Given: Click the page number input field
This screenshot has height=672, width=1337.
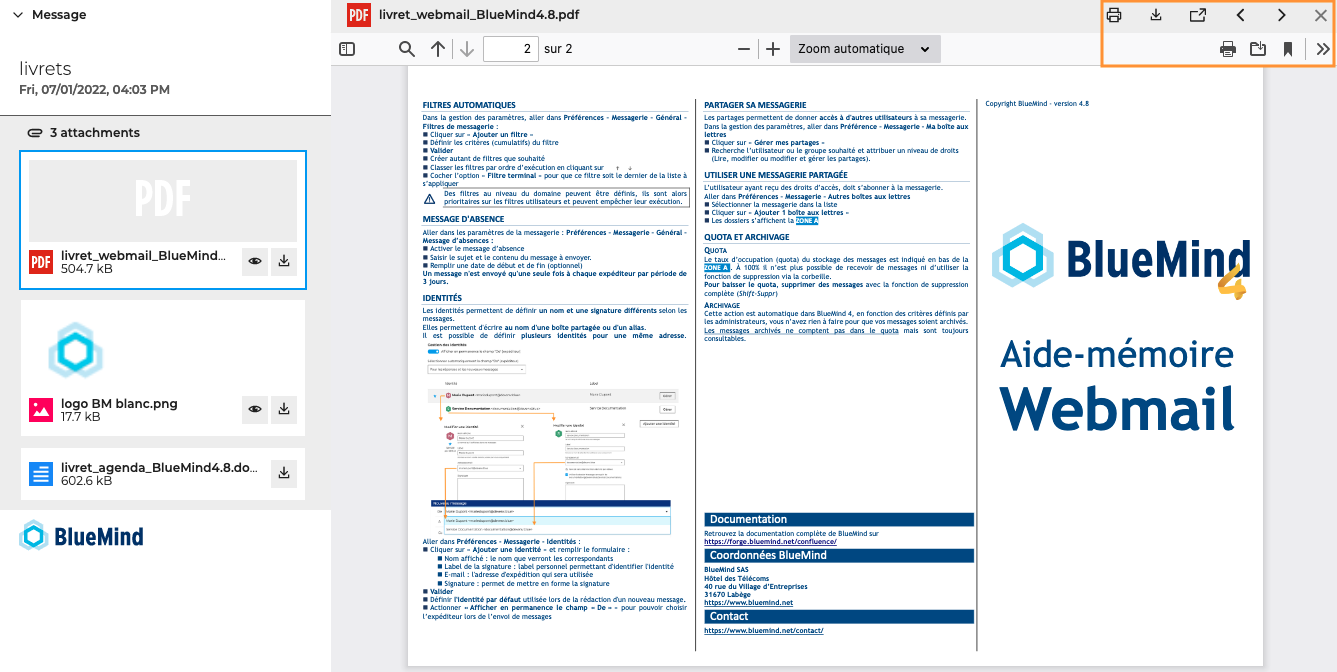Looking at the screenshot, I should (511, 49).
